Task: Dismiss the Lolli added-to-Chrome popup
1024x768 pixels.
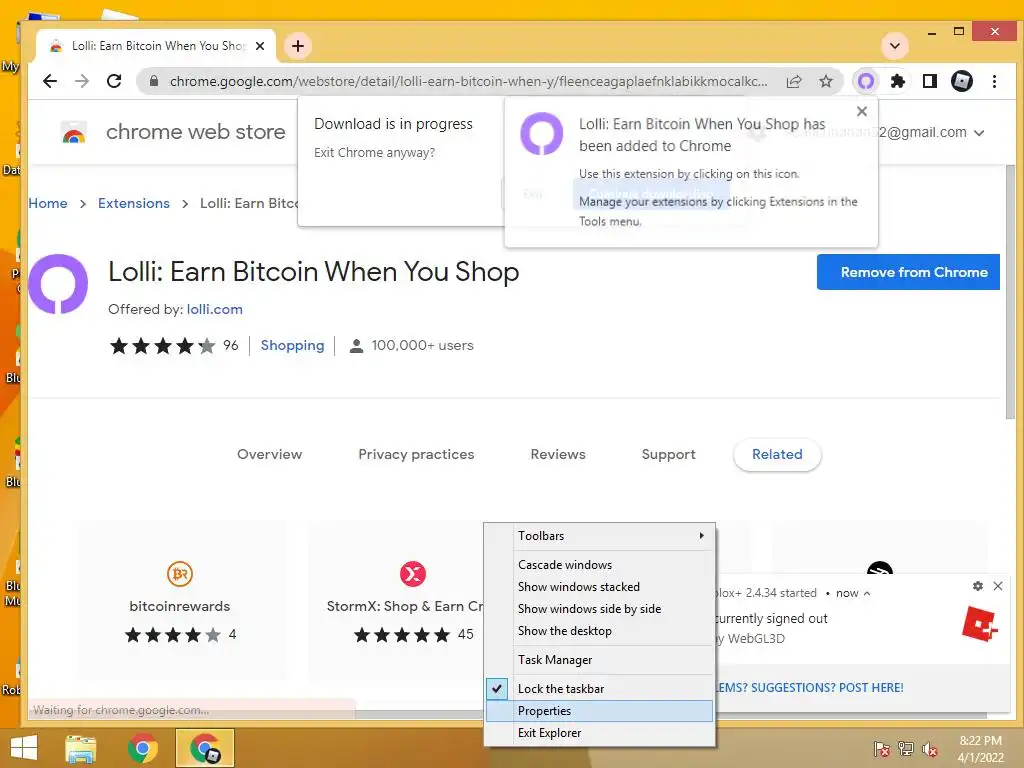Action: tap(862, 112)
